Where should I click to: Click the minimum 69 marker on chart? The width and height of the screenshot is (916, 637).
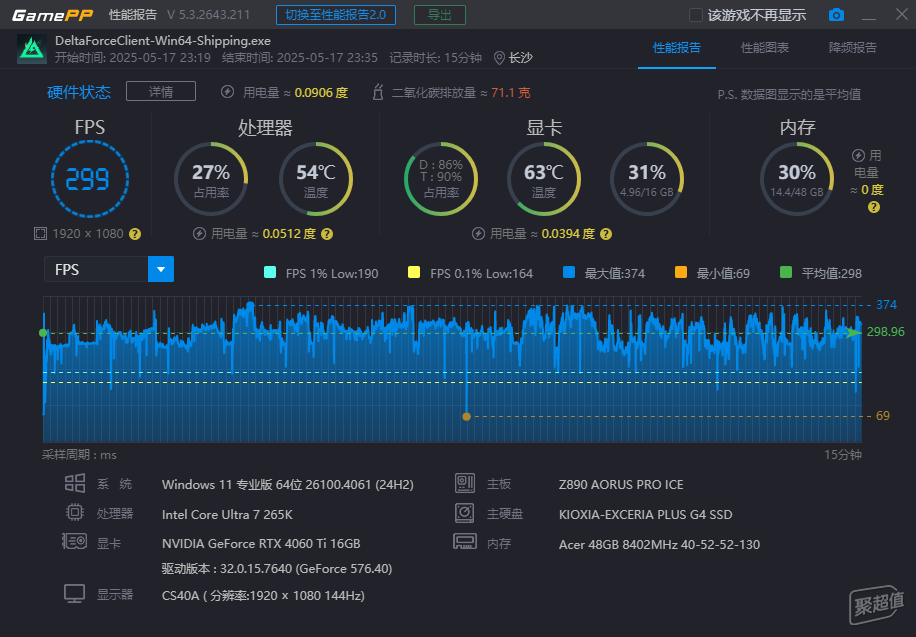(466, 417)
